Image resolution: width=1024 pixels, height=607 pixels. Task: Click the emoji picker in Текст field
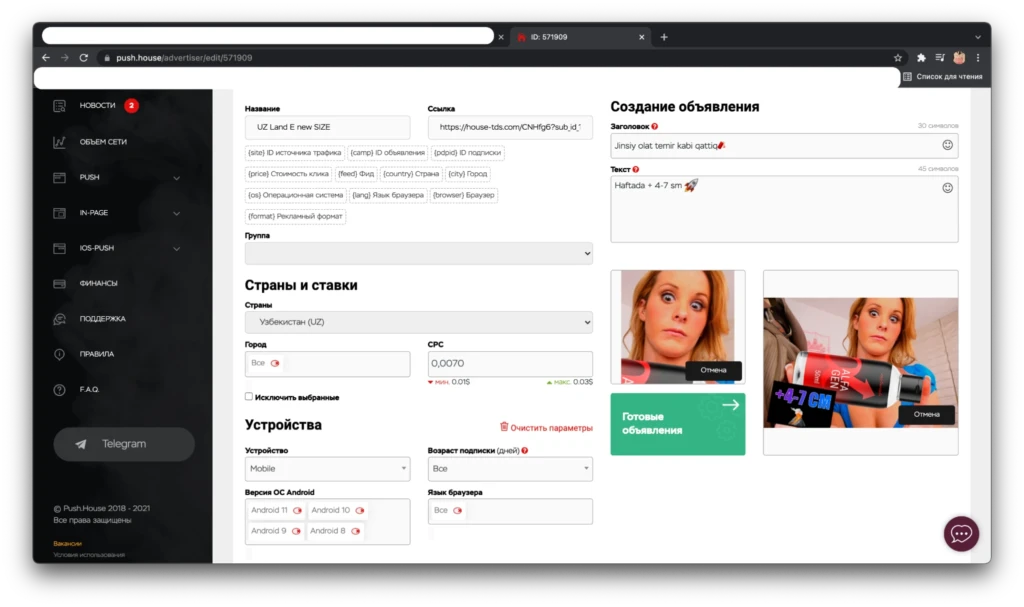947,188
